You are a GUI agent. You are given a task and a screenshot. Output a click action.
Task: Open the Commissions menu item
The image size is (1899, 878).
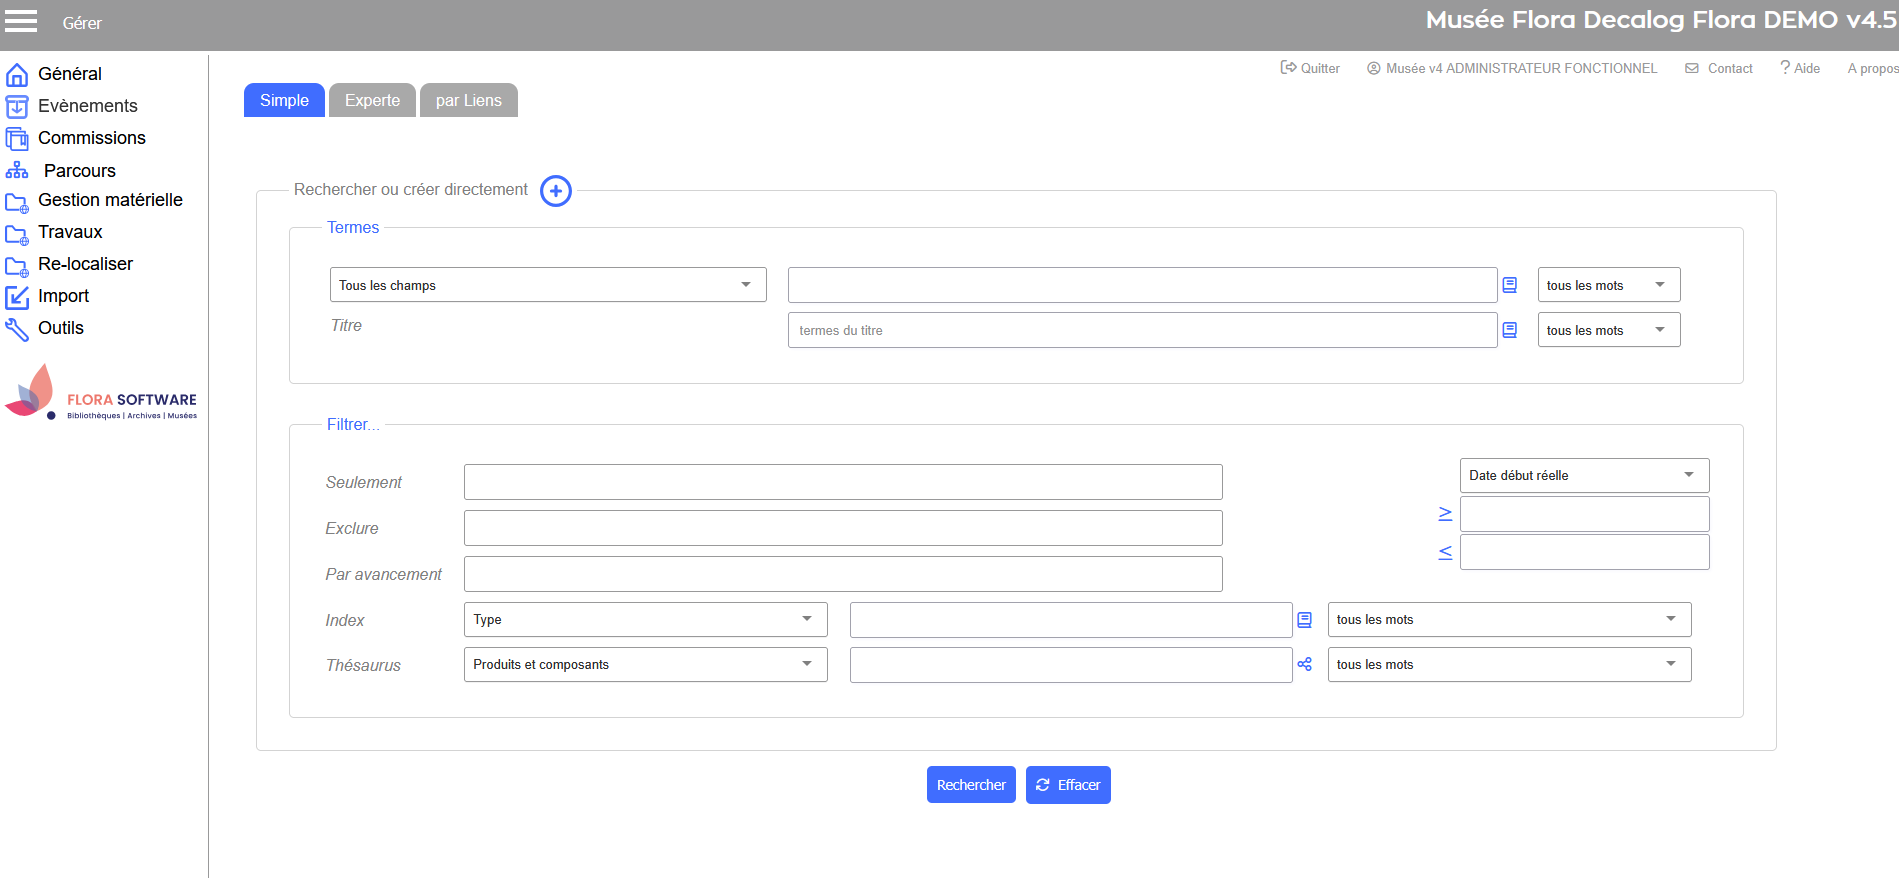(x=91, y=138)
